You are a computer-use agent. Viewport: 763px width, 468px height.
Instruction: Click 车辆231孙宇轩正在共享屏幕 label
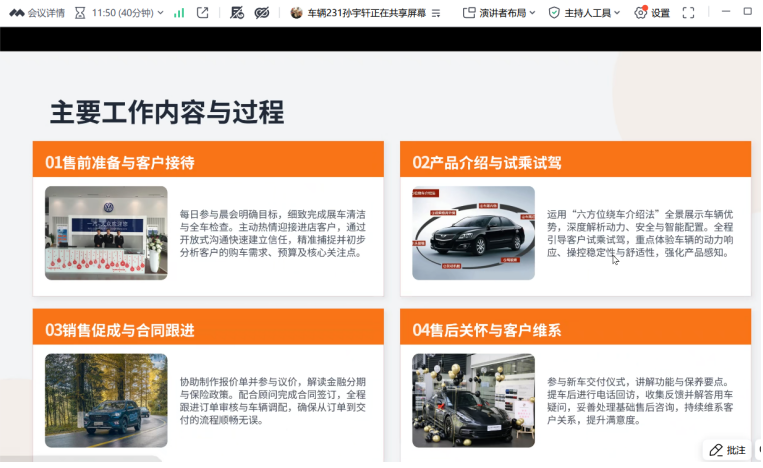[x=366, y=13]
